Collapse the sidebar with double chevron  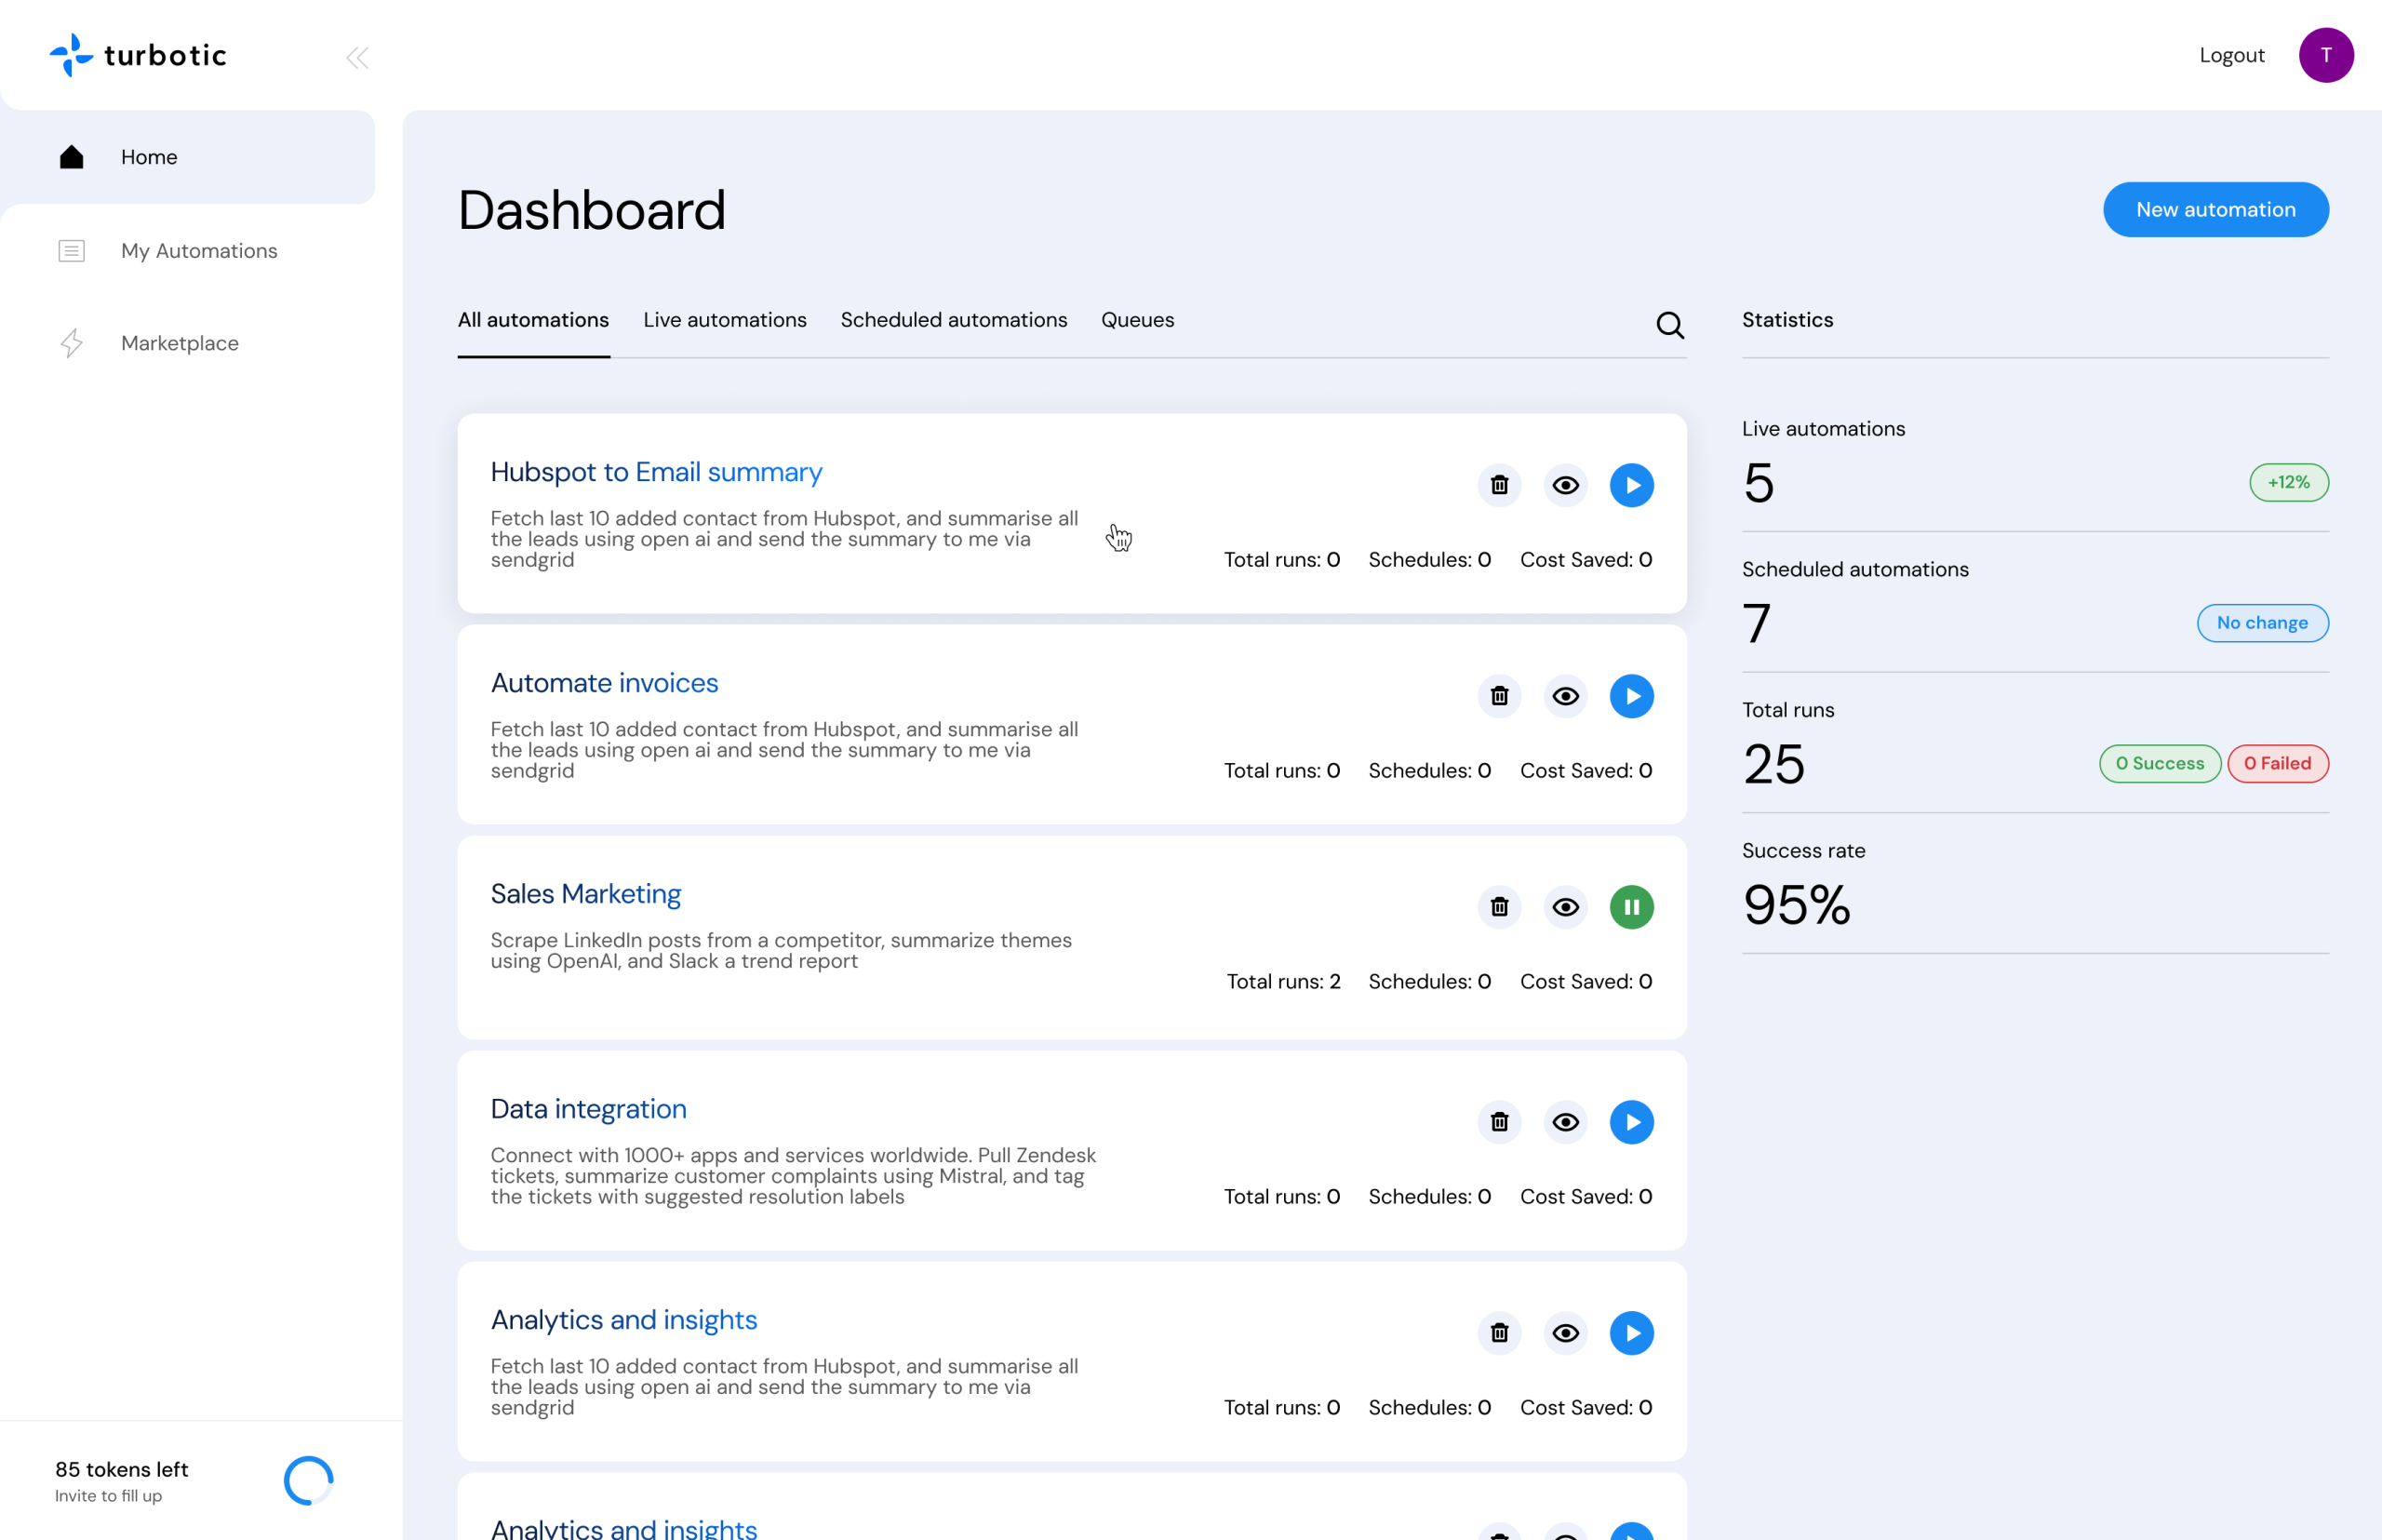(357, 57)
